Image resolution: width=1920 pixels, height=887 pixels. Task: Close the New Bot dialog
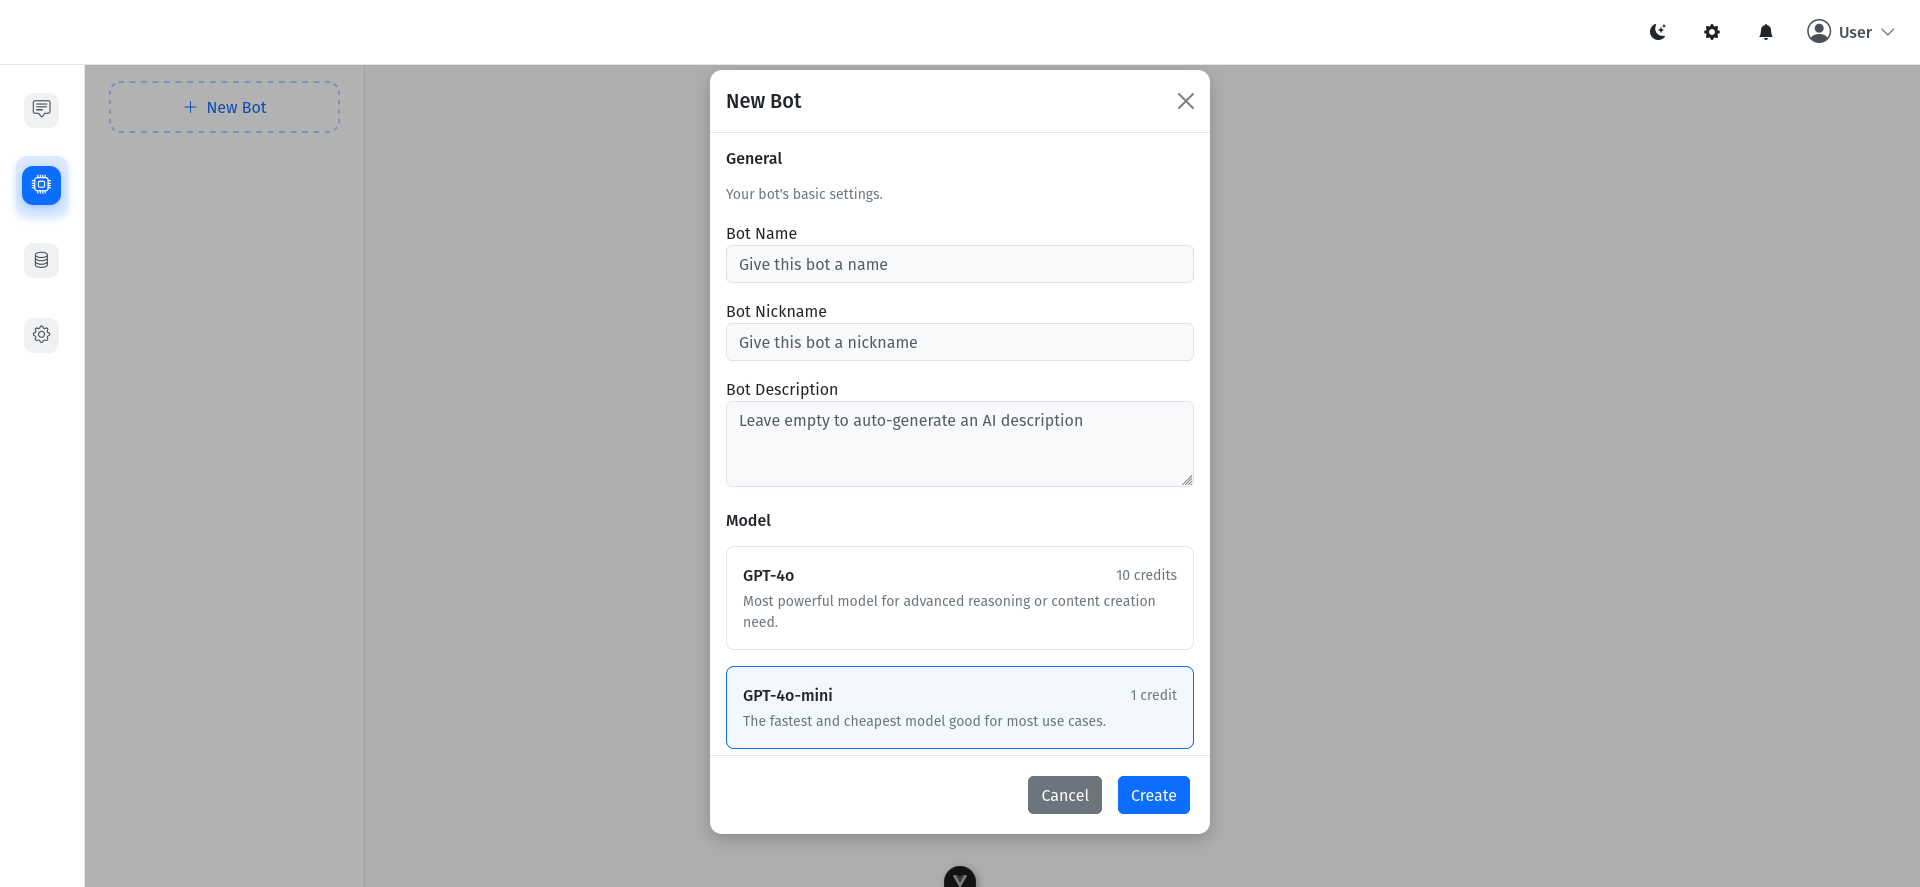[x=1186, y=101]
